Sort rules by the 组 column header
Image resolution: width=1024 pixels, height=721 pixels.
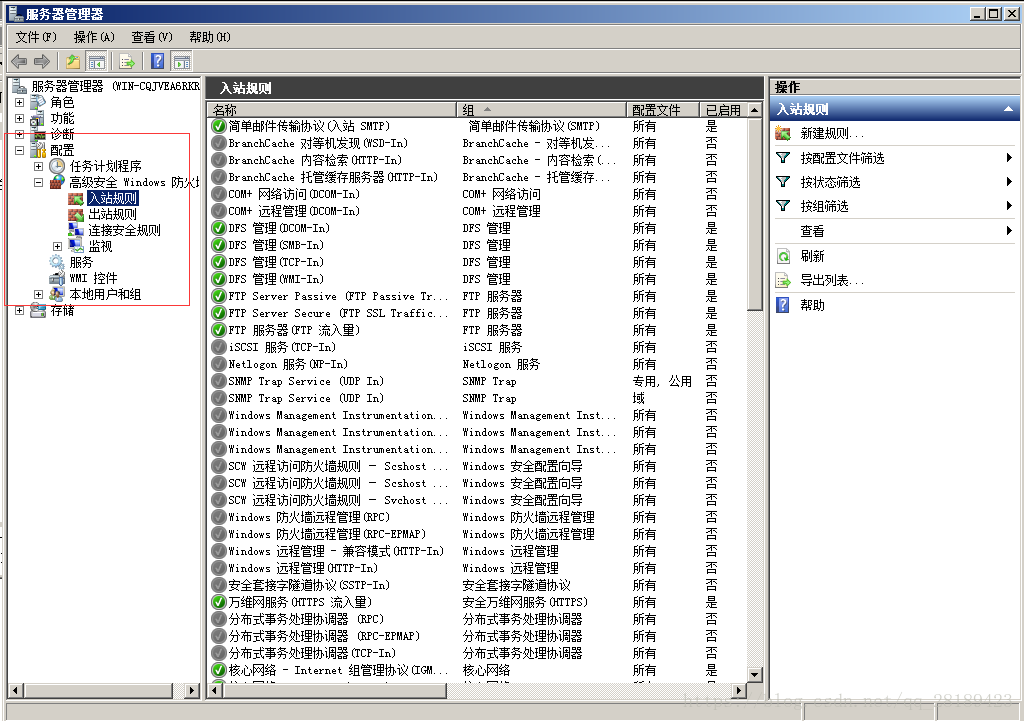(x=541, y=110)
